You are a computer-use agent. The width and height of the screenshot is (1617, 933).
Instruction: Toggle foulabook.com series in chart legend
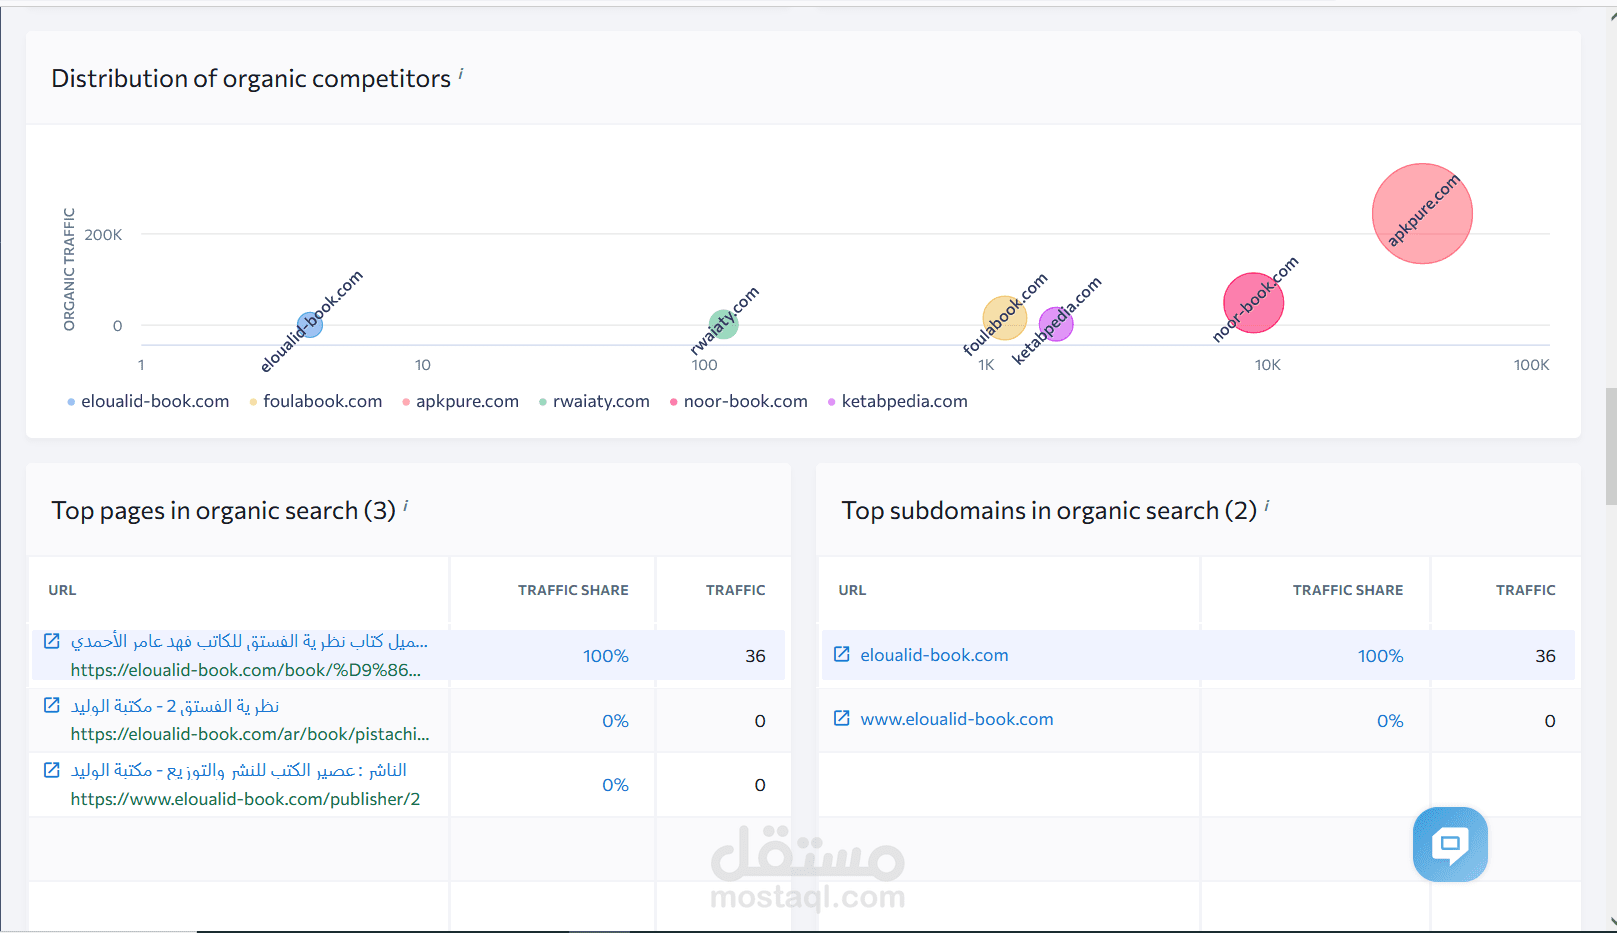[322, 401]
